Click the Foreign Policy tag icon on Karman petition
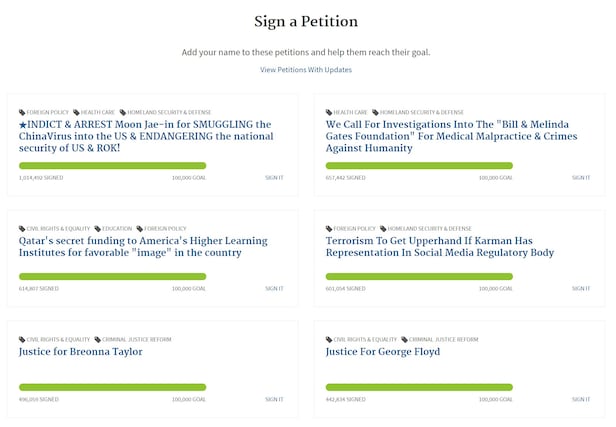 click(x=329, y=228)
